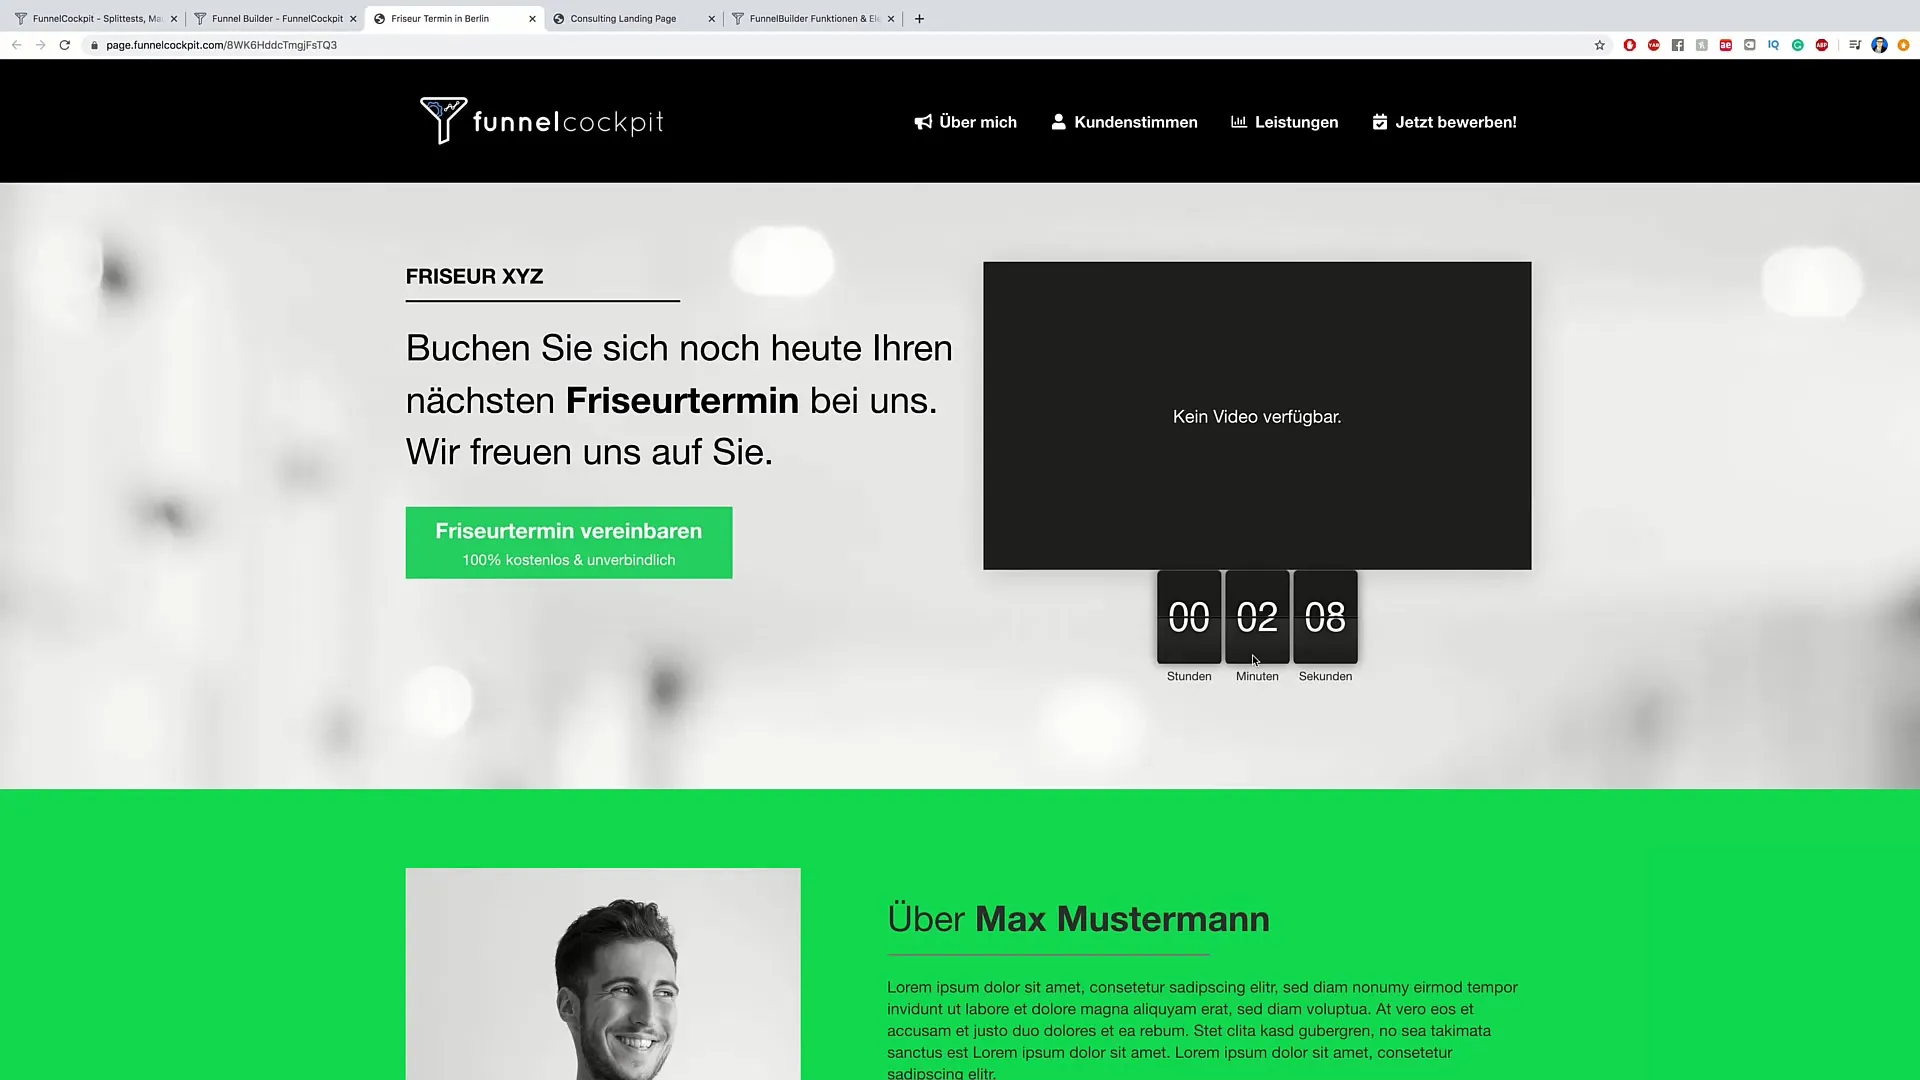Click the FunnelCockpit logo icon

point(442,119)
